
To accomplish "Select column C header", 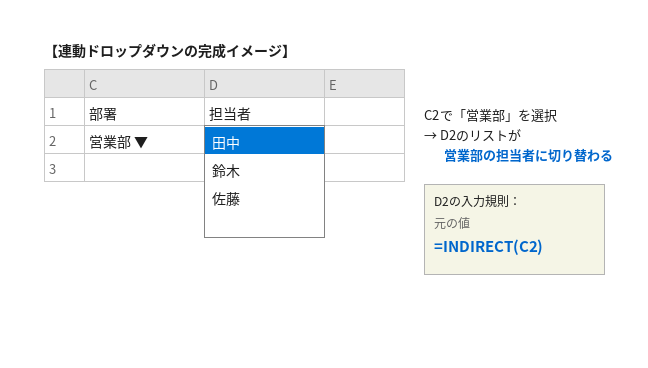I will click(144, 84).
